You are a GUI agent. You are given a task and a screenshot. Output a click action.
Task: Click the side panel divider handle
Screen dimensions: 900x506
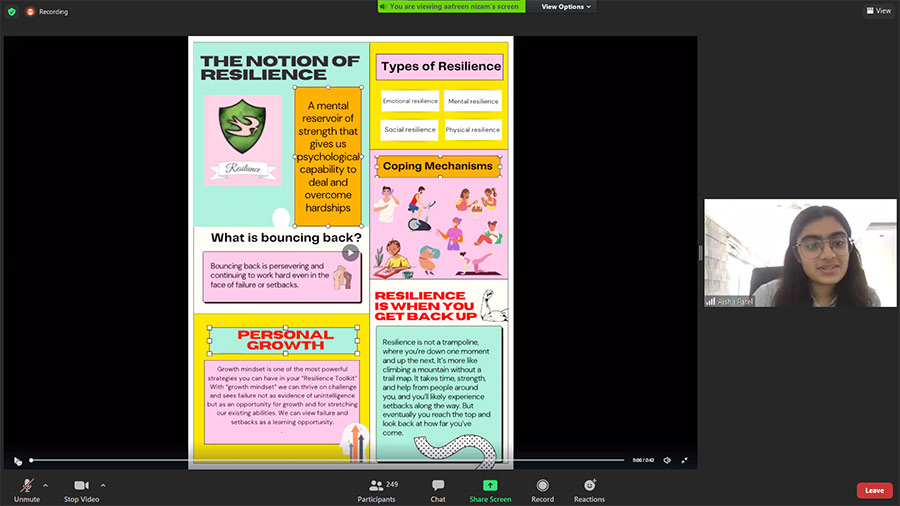pyautogui.click(x=700, y=253)
